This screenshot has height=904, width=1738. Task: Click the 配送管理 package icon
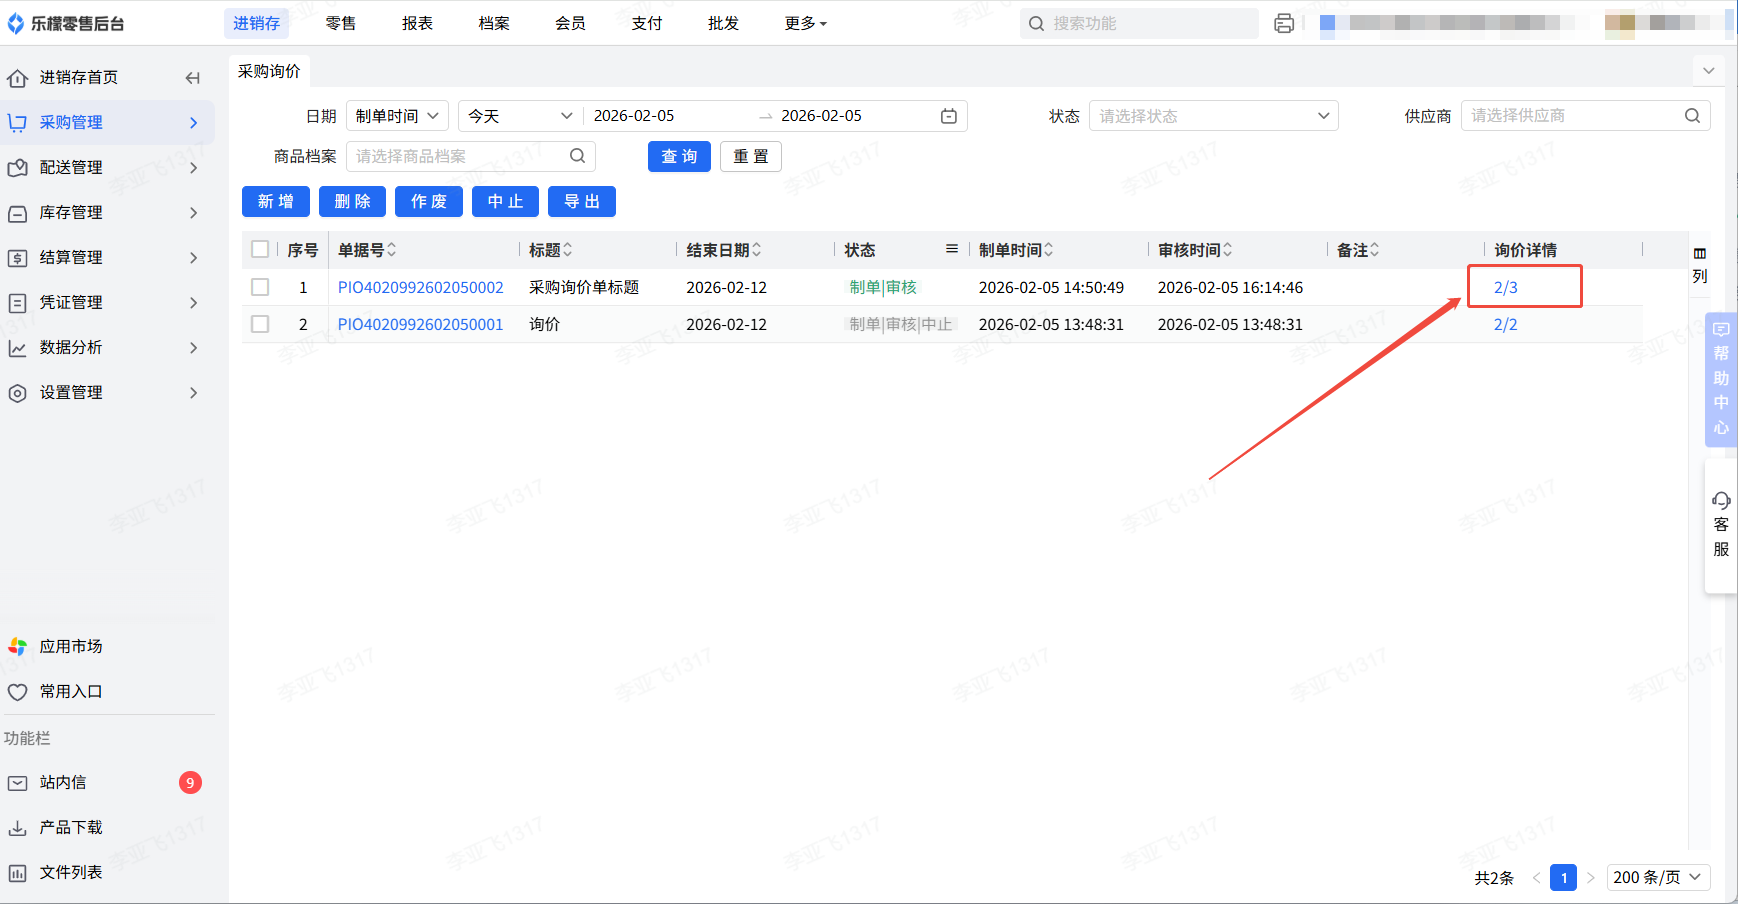click(x=17, y=168)
